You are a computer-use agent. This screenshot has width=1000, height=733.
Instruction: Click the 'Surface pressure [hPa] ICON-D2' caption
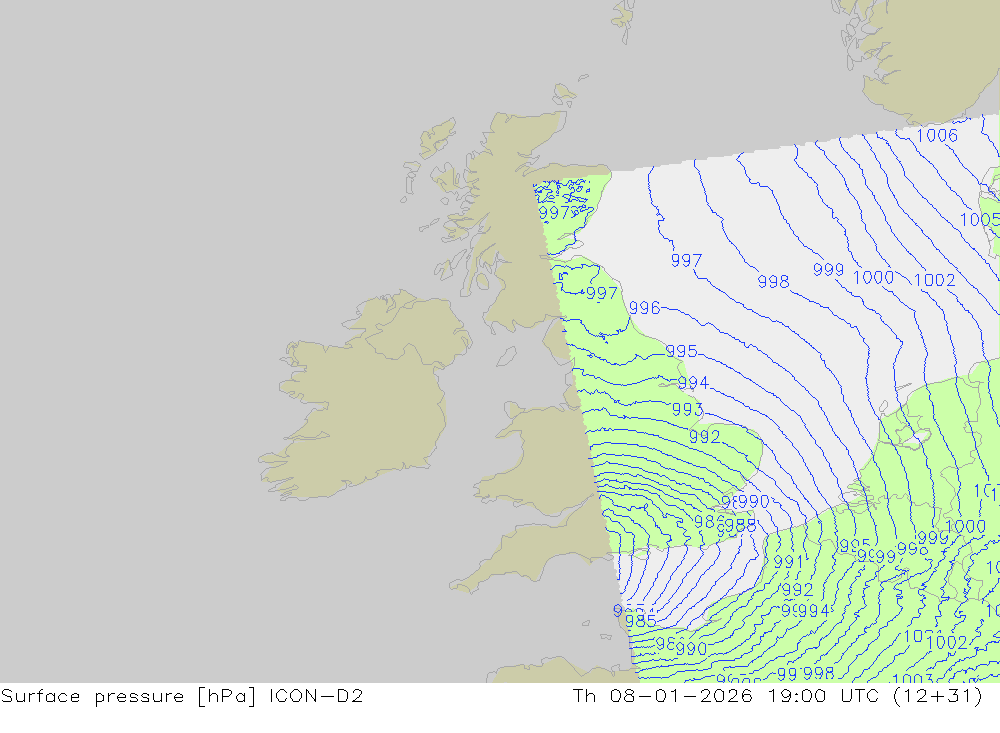coord(182,696)
